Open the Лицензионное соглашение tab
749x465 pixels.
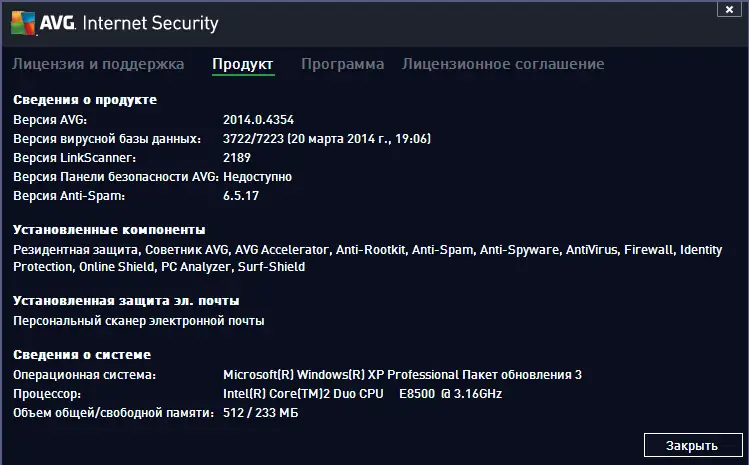point(503,64)
